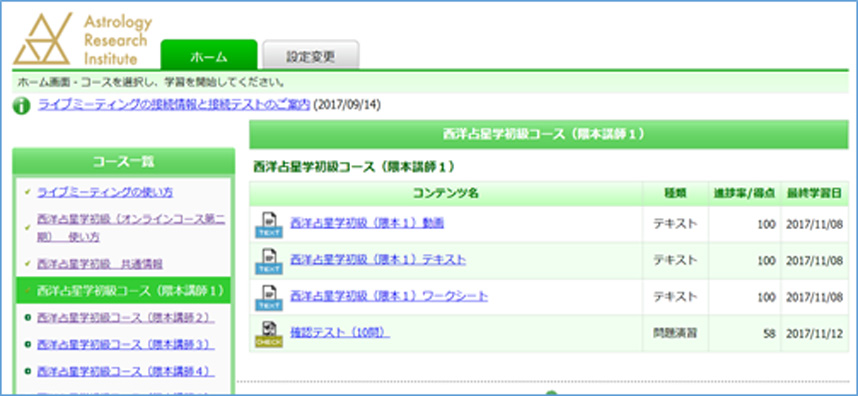The height and width of the screenshot is (396, 858).
Task: Click the TEXT icon for the テキスト row
Action: pyautogui.click(x=269, y=261)
